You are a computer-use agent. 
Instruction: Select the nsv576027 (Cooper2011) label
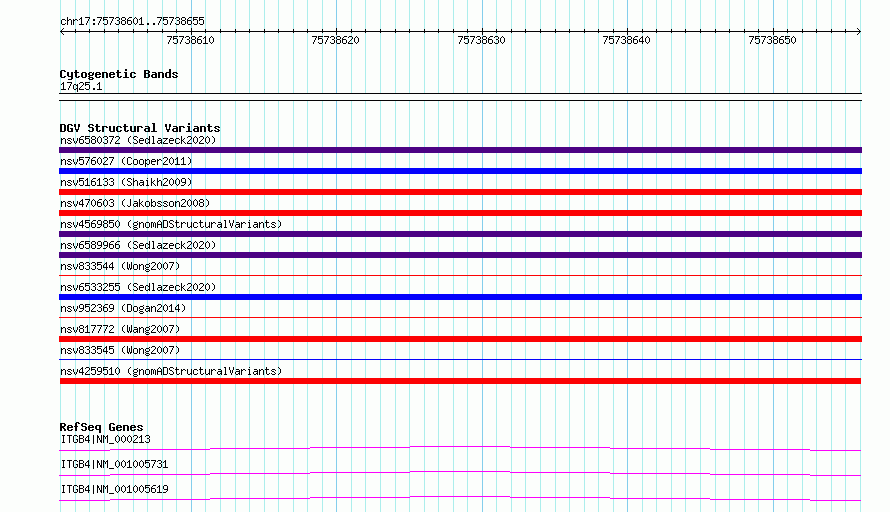126,161
